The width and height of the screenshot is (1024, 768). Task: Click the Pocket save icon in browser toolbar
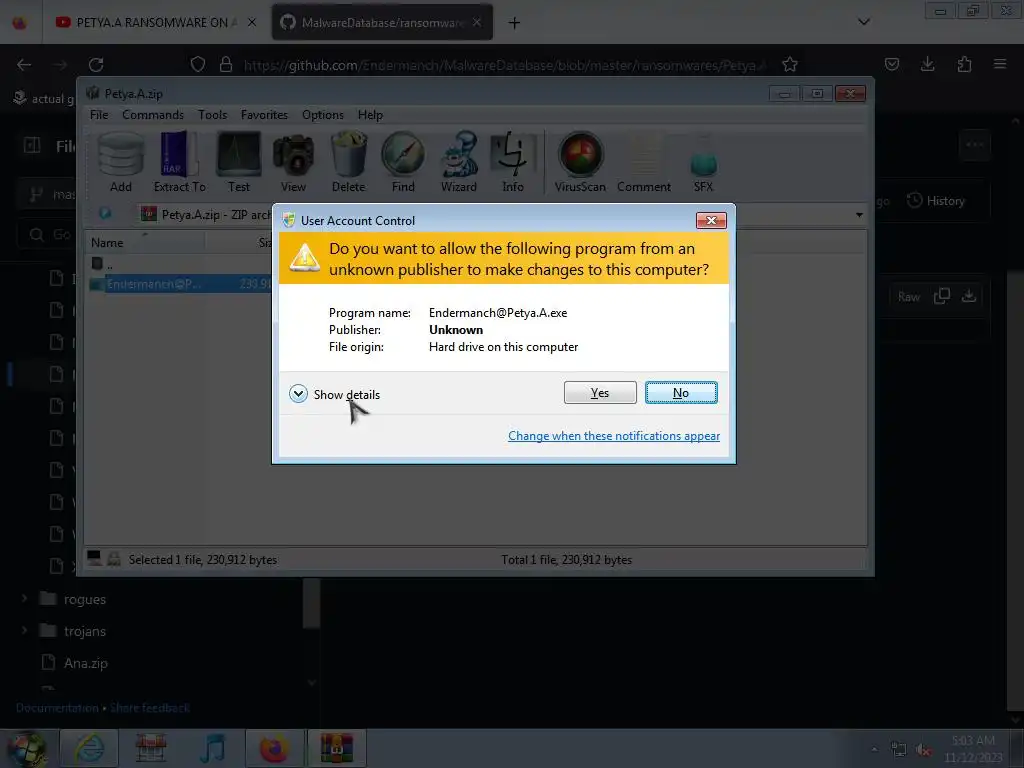click(891, 64)
